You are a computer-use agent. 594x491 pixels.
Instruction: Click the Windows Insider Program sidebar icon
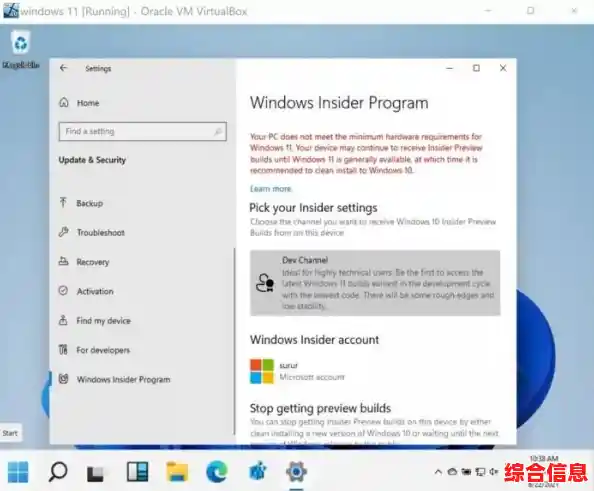pos(64,378)
